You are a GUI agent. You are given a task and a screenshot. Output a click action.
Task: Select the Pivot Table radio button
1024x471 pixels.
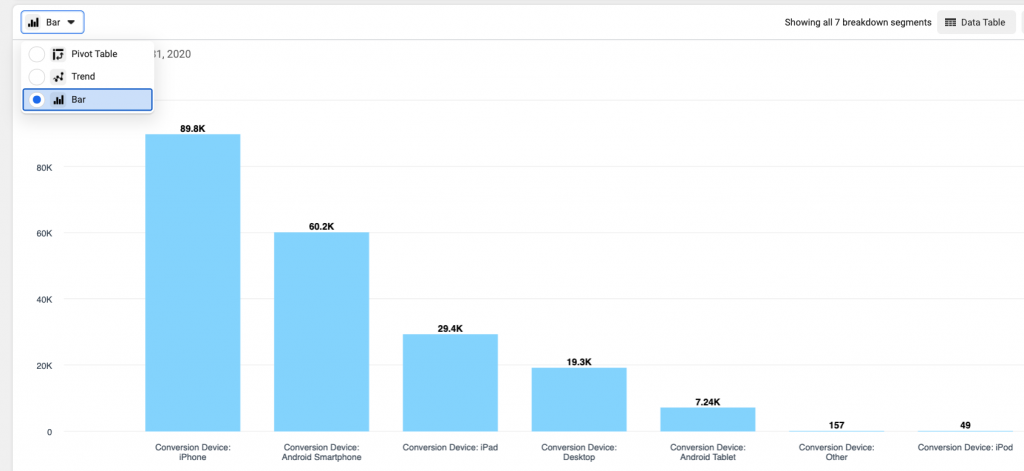pos(37,54)
